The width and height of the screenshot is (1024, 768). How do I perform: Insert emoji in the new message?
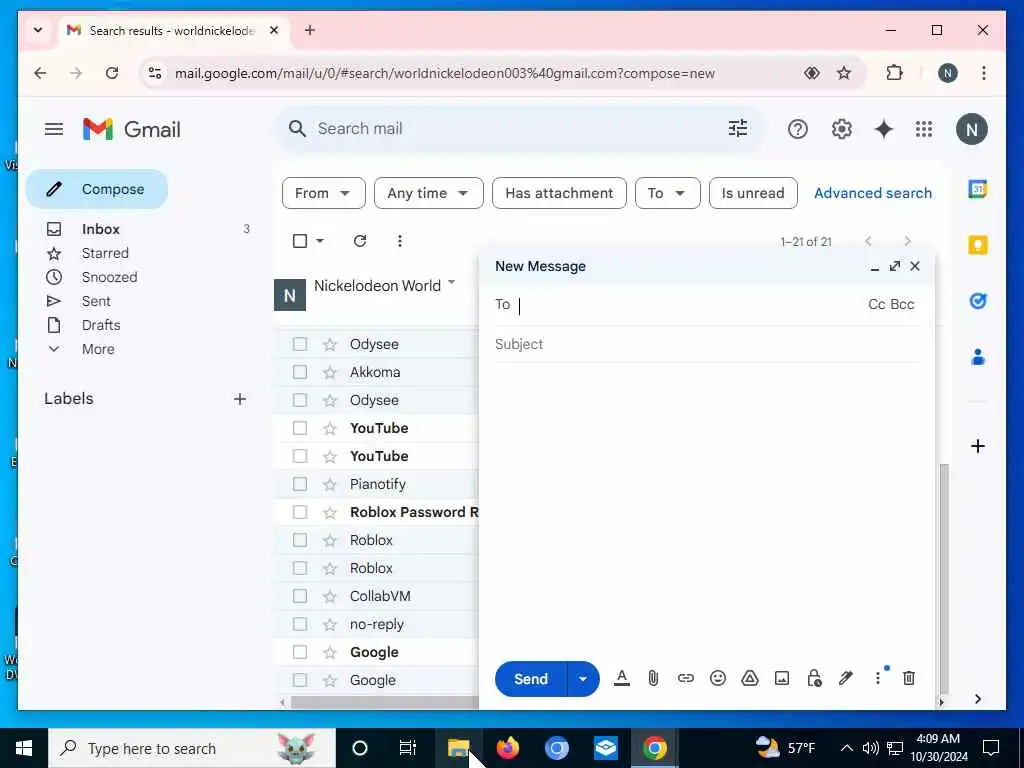718,679
